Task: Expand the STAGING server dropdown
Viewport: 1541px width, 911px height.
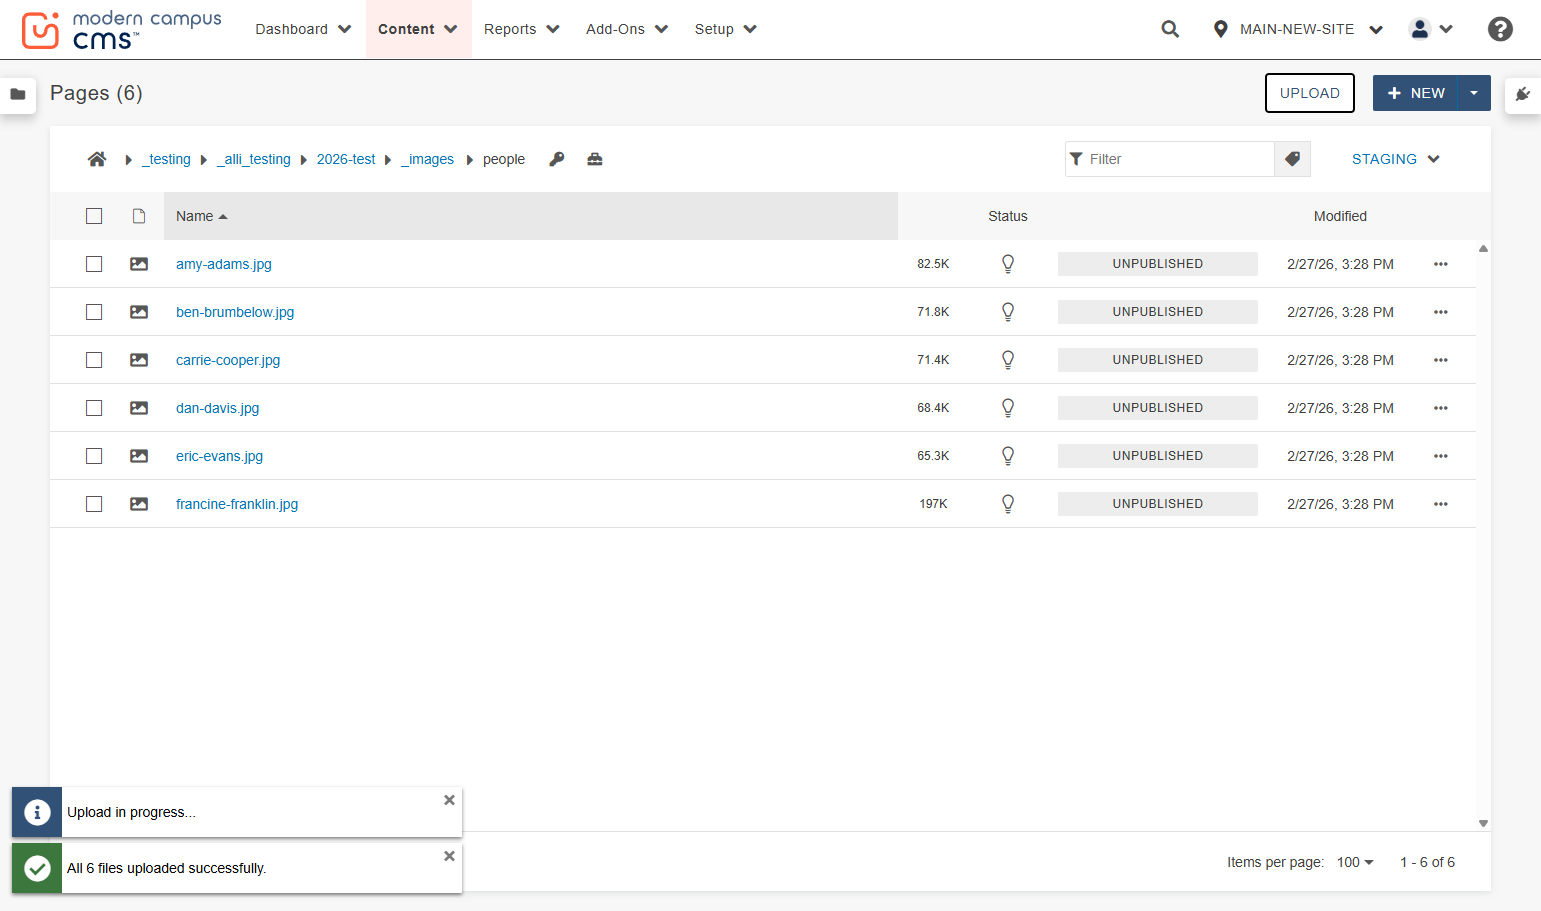Action: 1395,159
